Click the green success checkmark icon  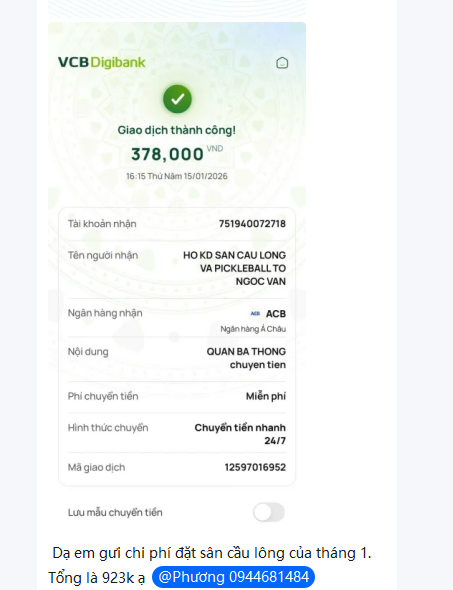point(177,99)
